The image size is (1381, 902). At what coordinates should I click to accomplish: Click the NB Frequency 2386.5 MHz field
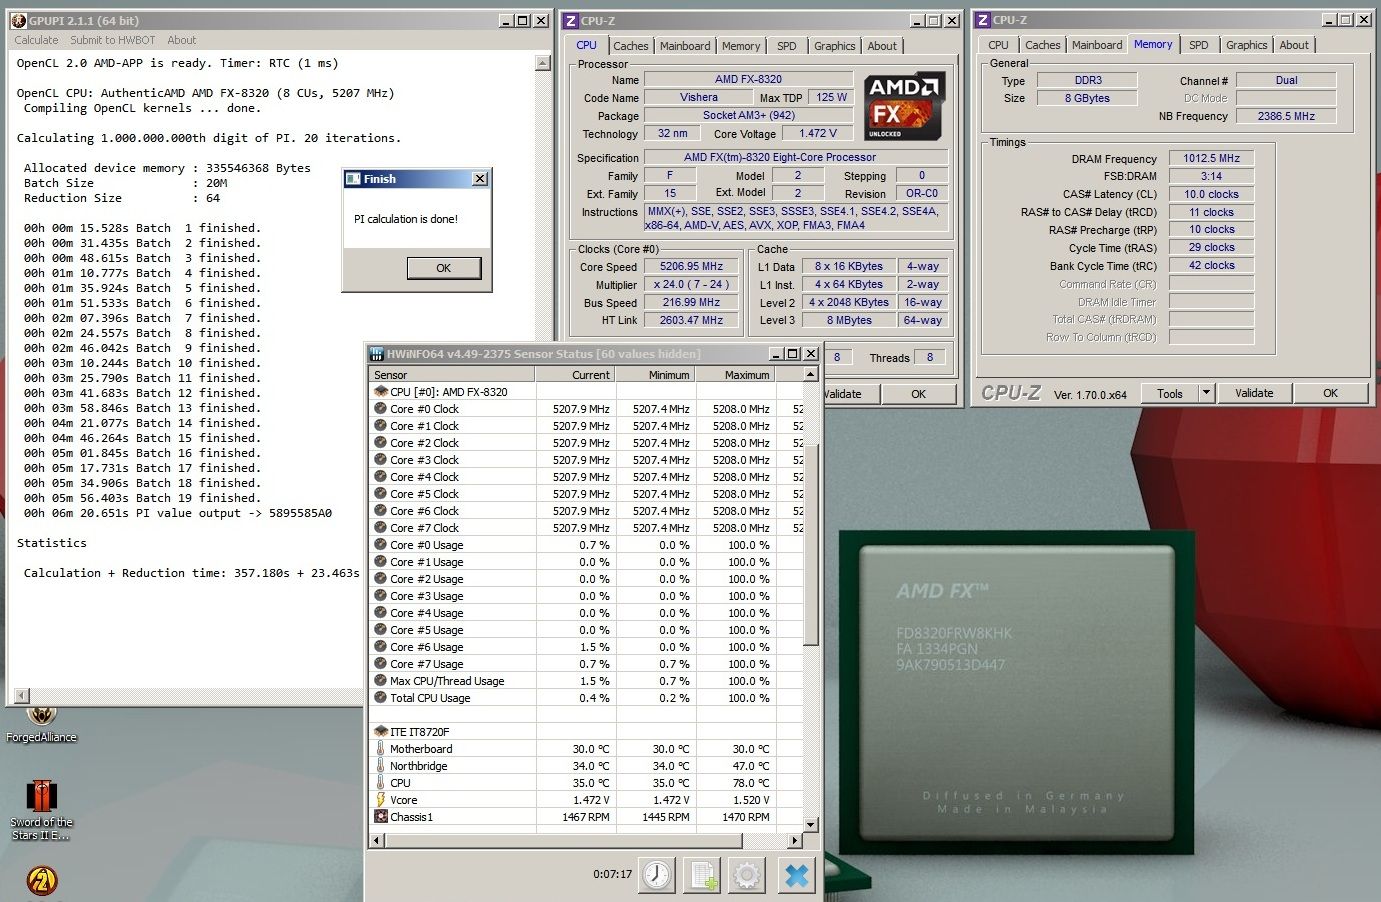(x=1286, y=116)
